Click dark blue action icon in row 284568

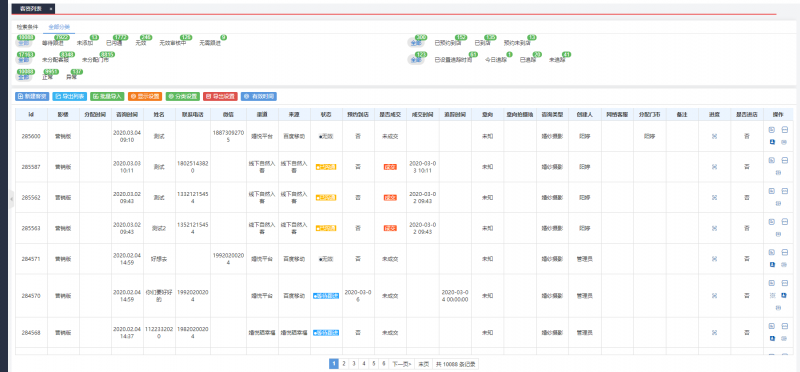[772, 338]
